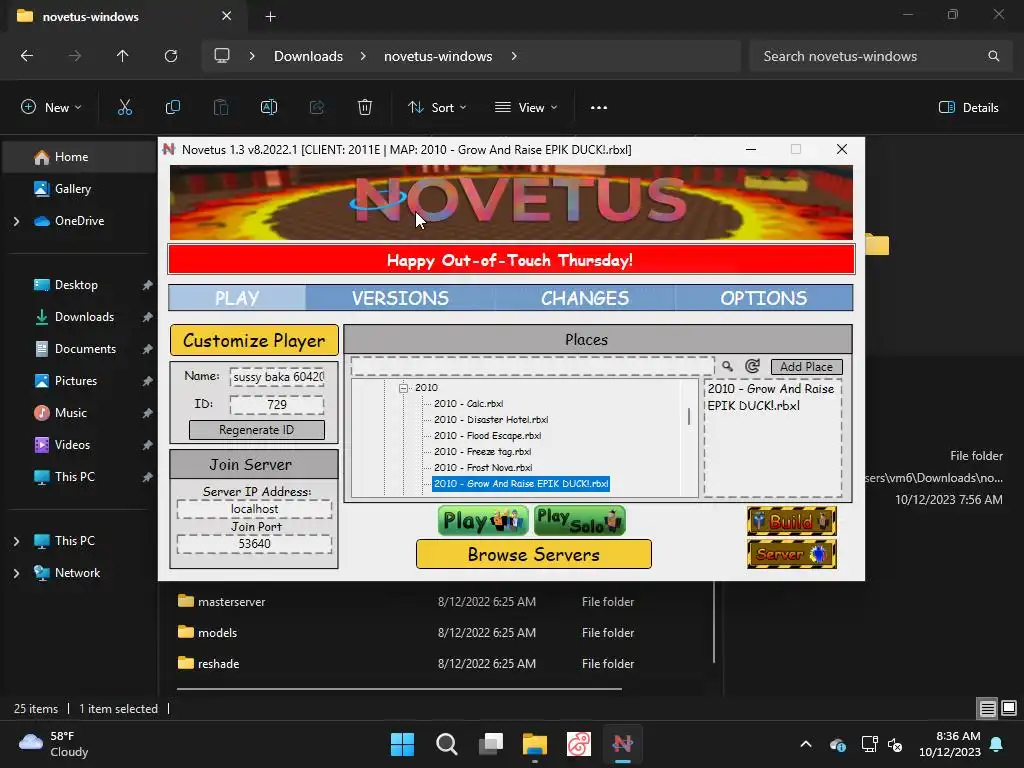The image size is (1024, 768).
Task: Collapse the 2010 folder in Places tree
Action: (x=404, y=388)
